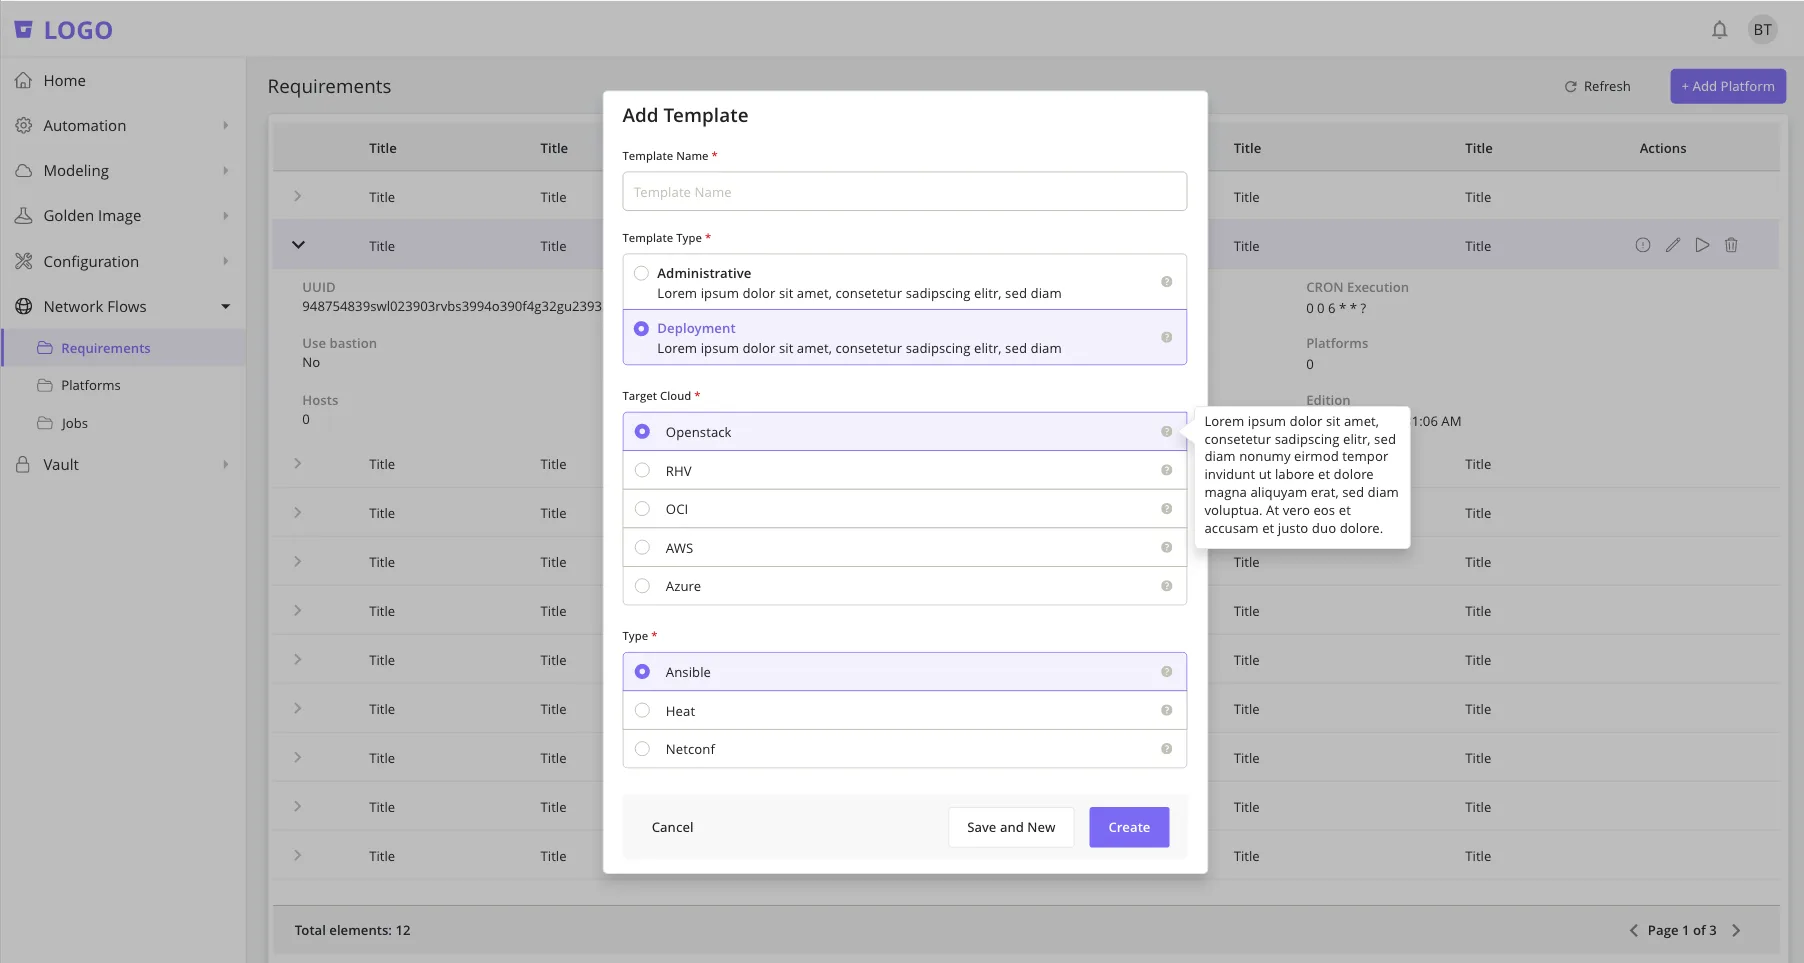1804x963 pixels.
Task: Select Azure as target cloud
Action: 642,586
